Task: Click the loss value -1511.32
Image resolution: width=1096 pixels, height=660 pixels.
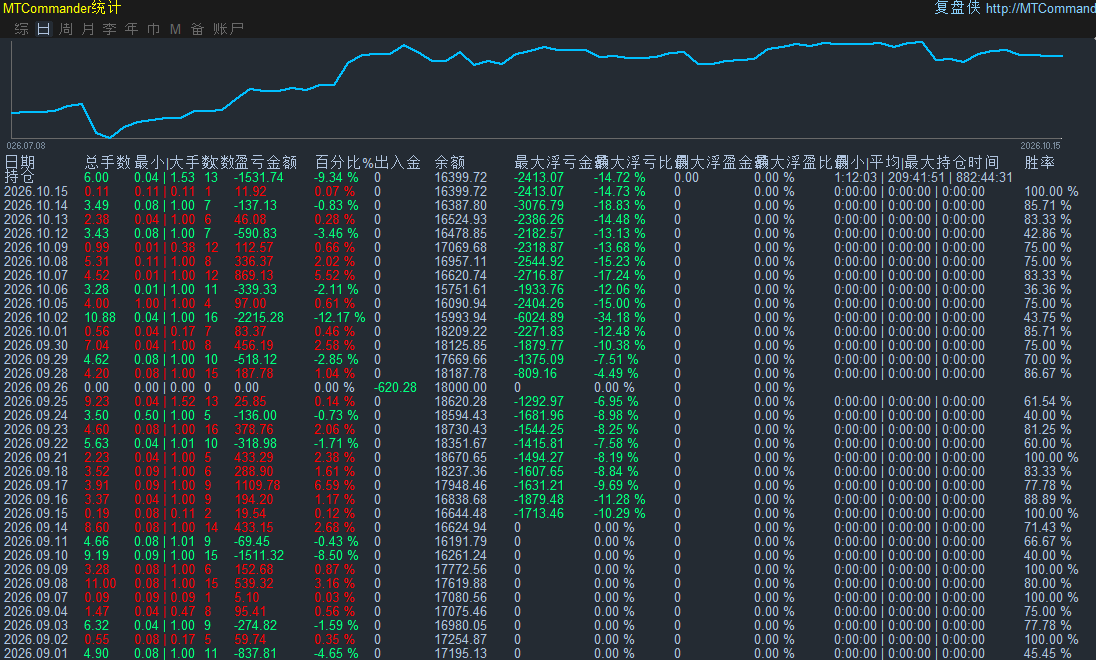Action: point(259,555)
